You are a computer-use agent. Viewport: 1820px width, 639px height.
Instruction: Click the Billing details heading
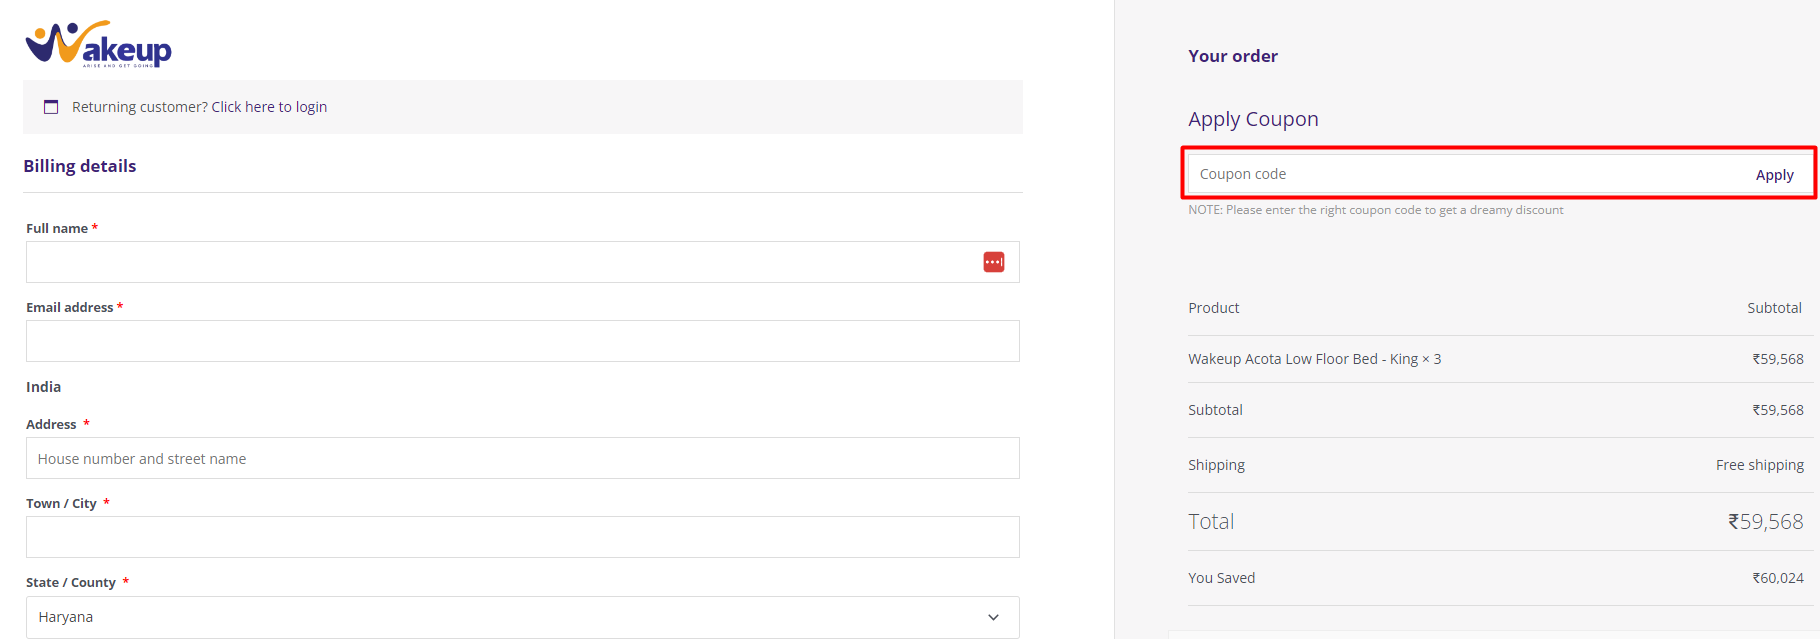[80, 166]
